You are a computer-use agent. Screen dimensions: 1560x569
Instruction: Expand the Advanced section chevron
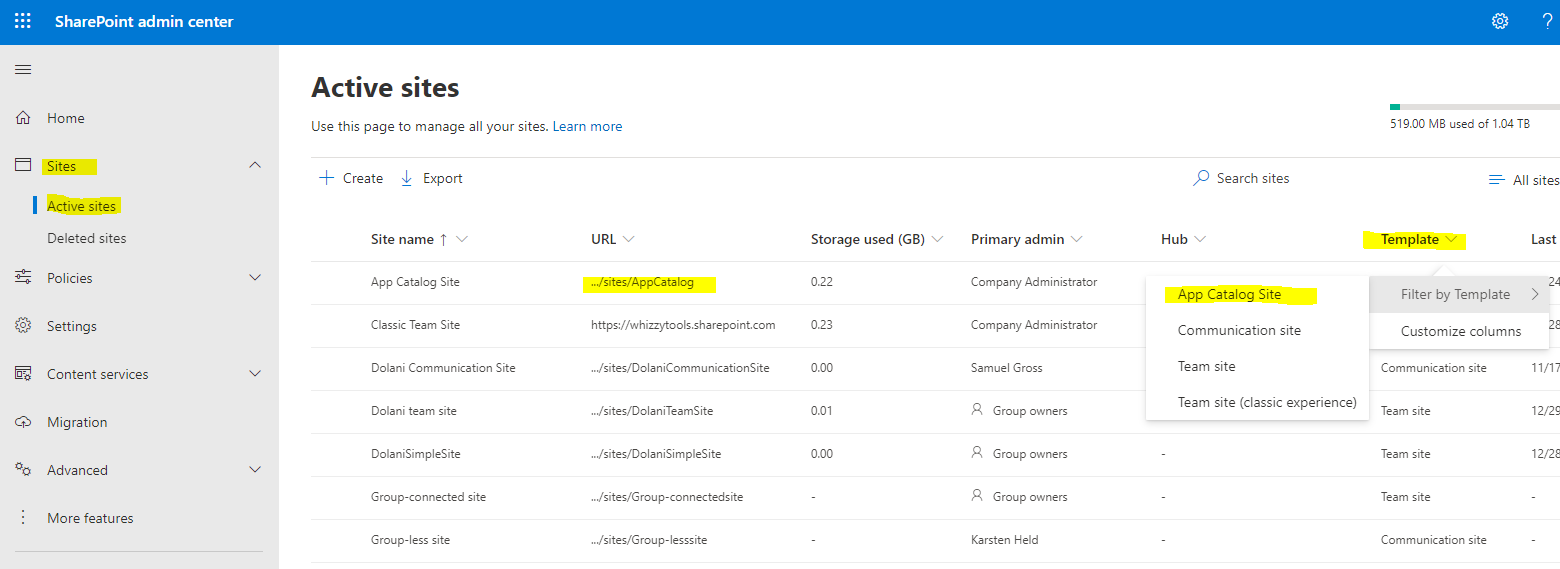255,469
